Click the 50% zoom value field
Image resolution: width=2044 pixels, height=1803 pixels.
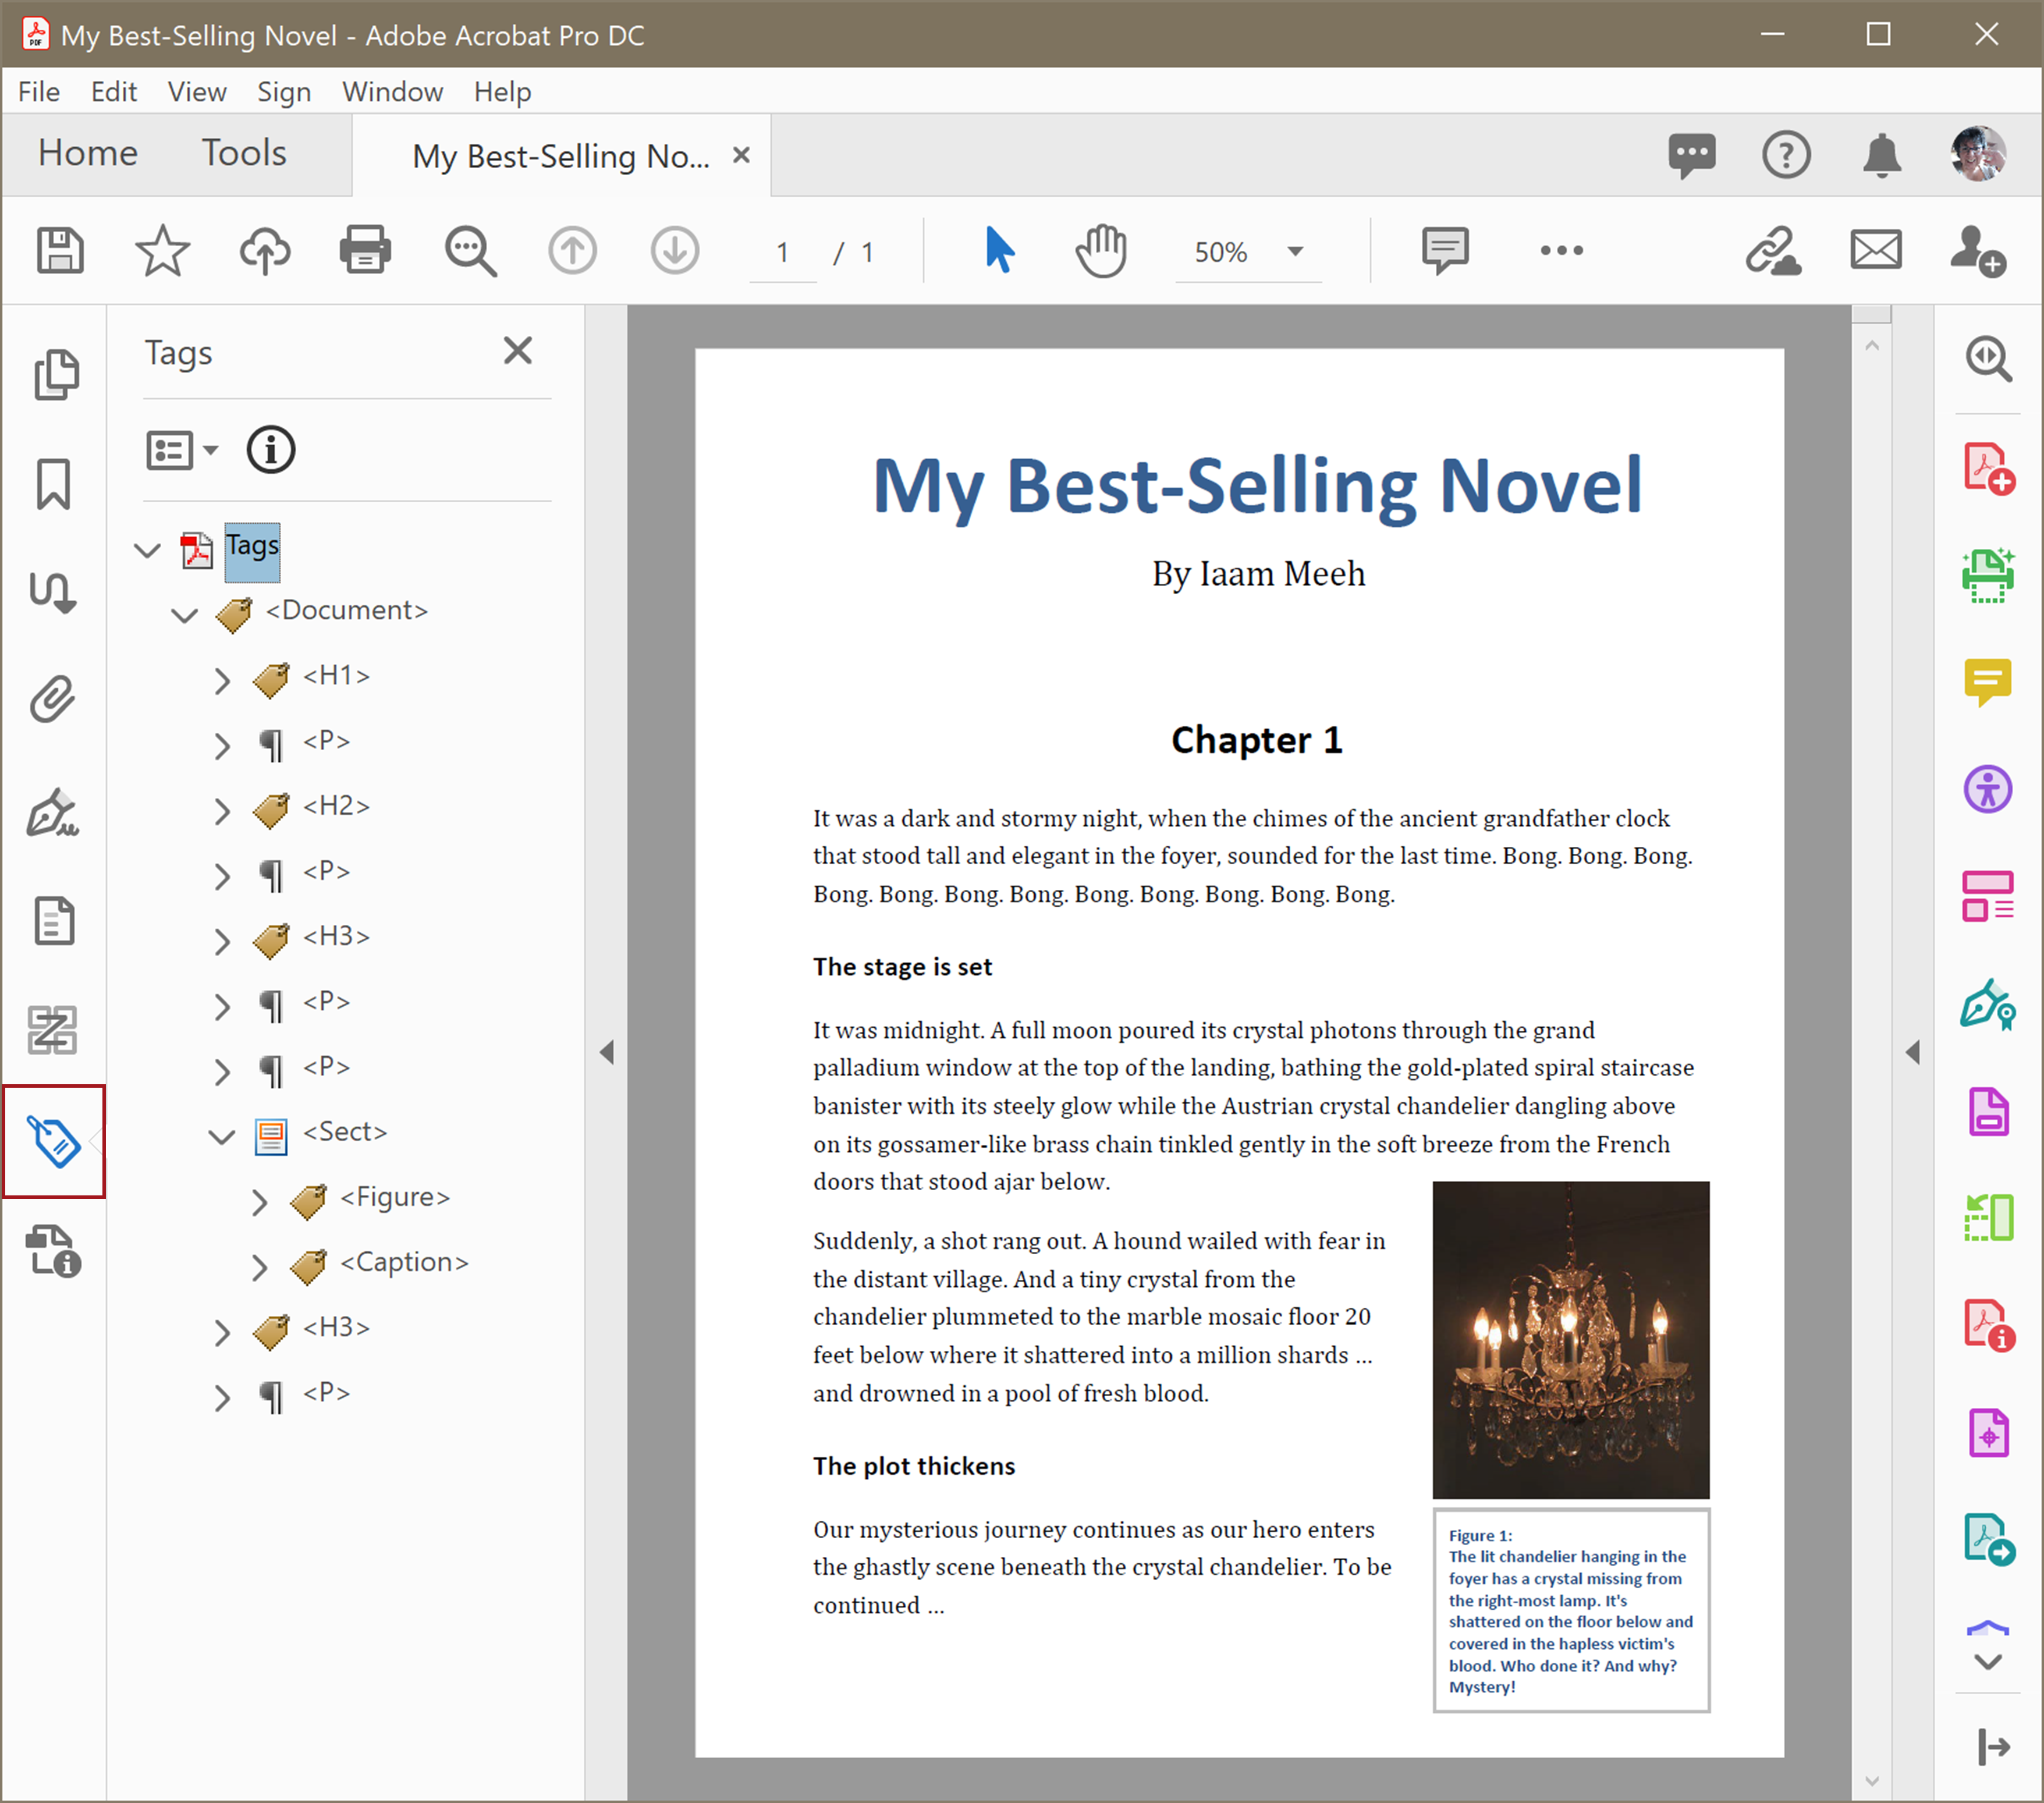click(1222, 252)
